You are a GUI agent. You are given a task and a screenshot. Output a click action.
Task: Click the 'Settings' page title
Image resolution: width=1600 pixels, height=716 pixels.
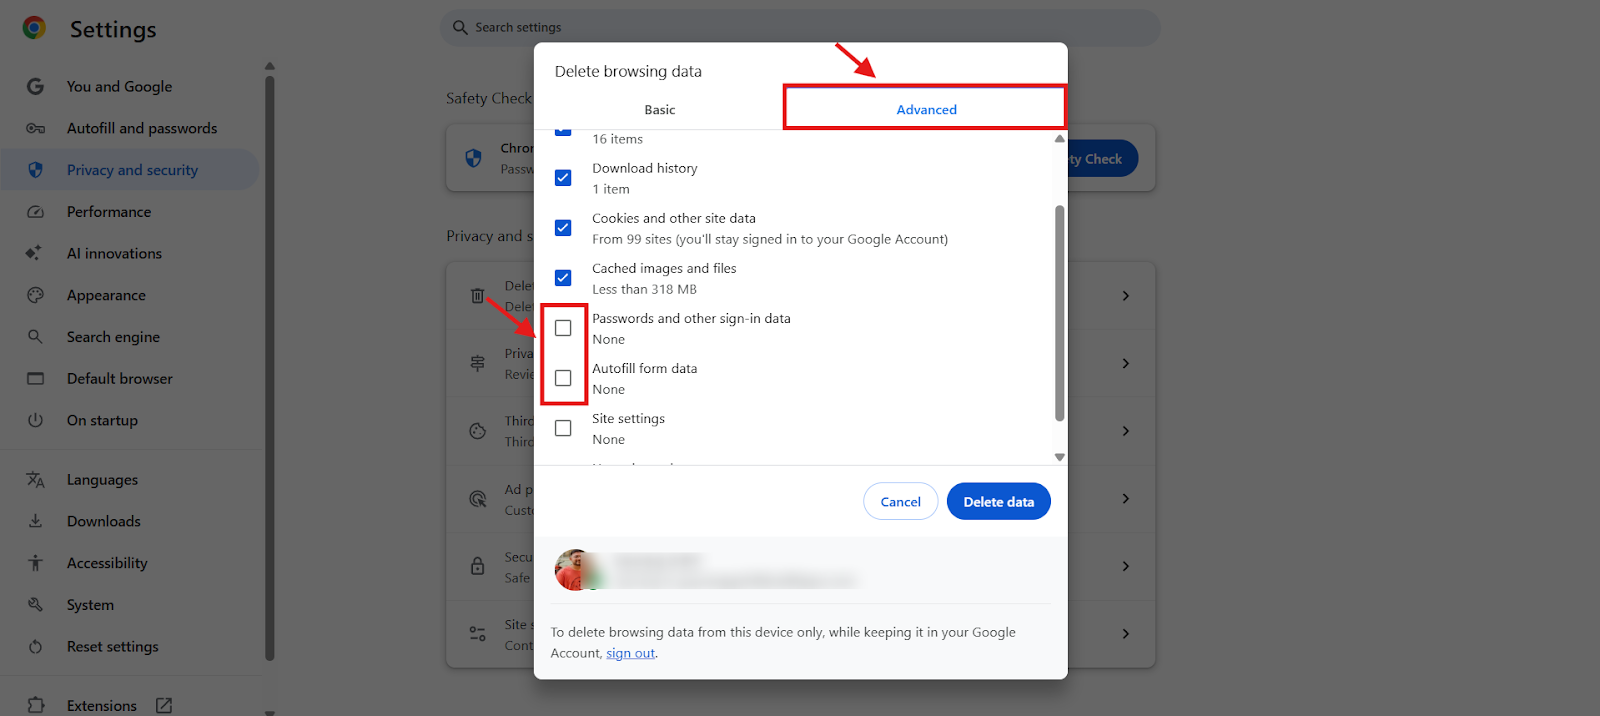click(x=113, y=29)
